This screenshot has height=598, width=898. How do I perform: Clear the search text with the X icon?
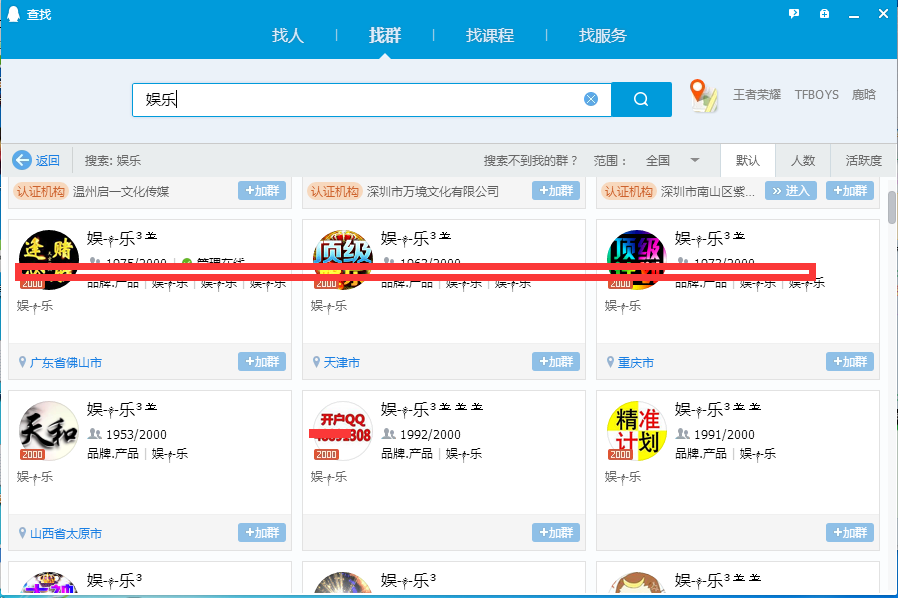click(x=590, y=100)
